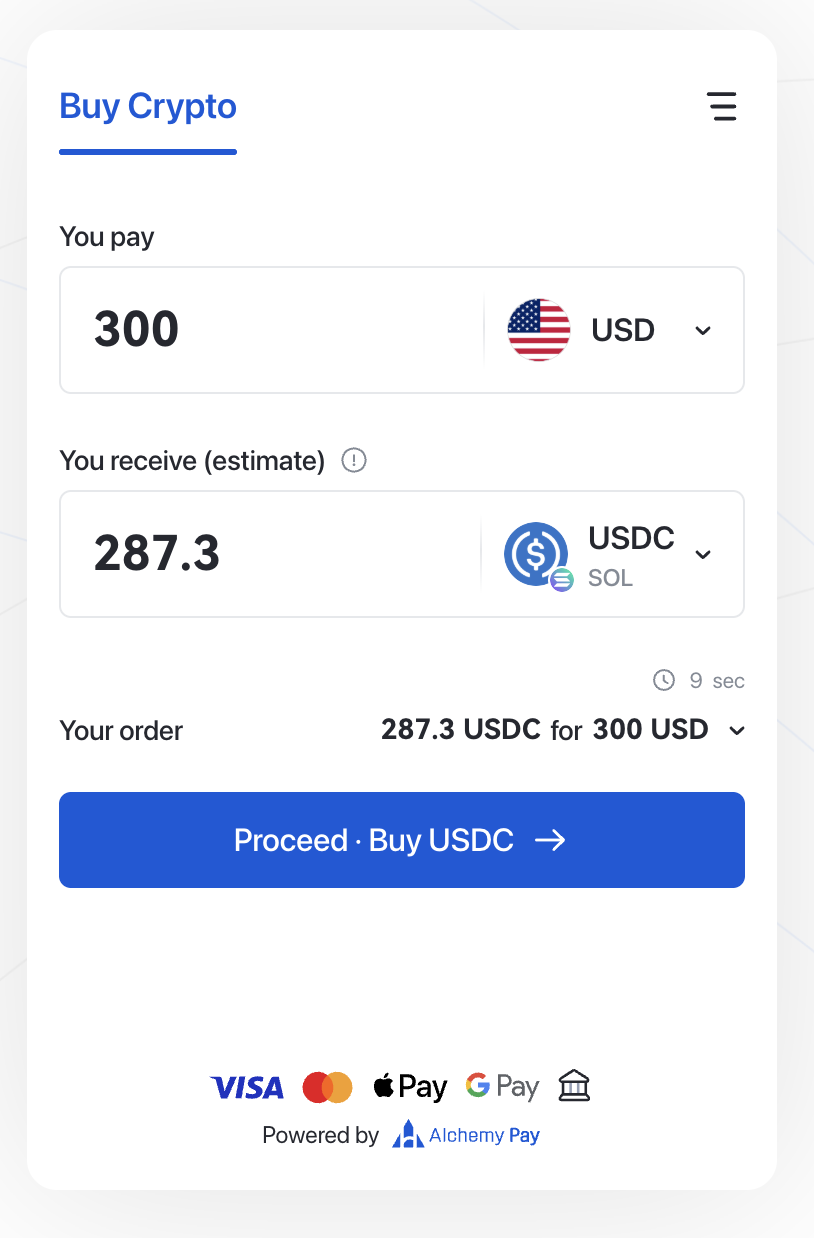Click the US flag currency icon
Image resolution: width=814 pixels, height=1238 pixels.
tap(539, 330)
